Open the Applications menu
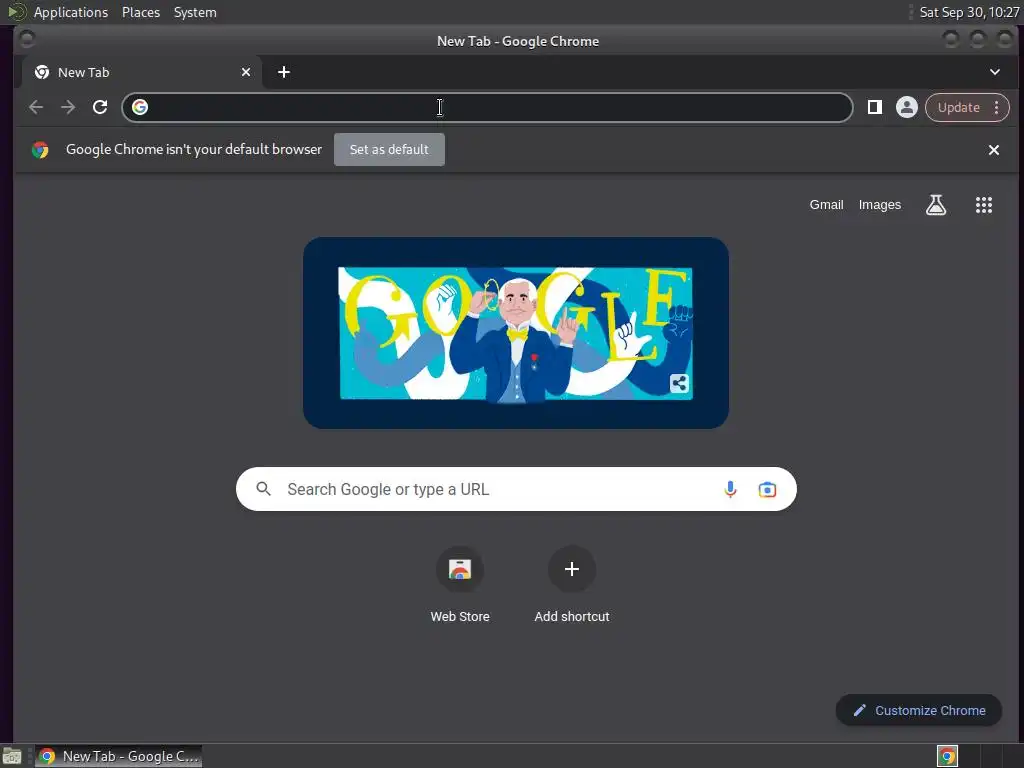 (71, 12)
